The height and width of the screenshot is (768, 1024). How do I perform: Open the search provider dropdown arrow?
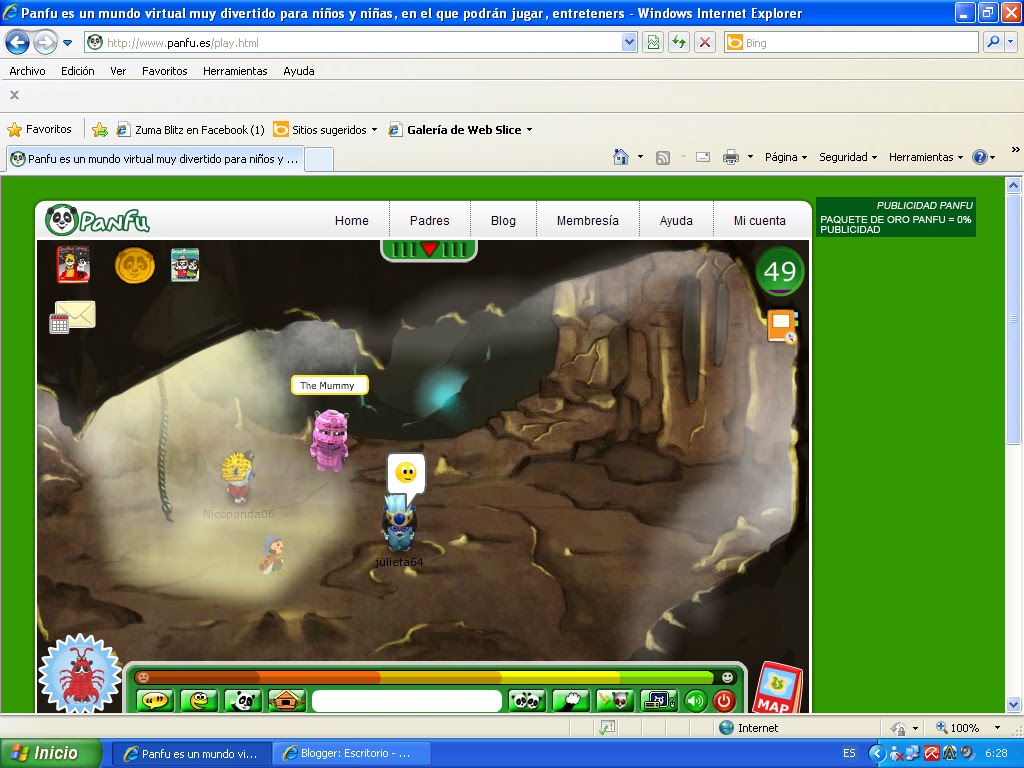tap(1011, 42)
